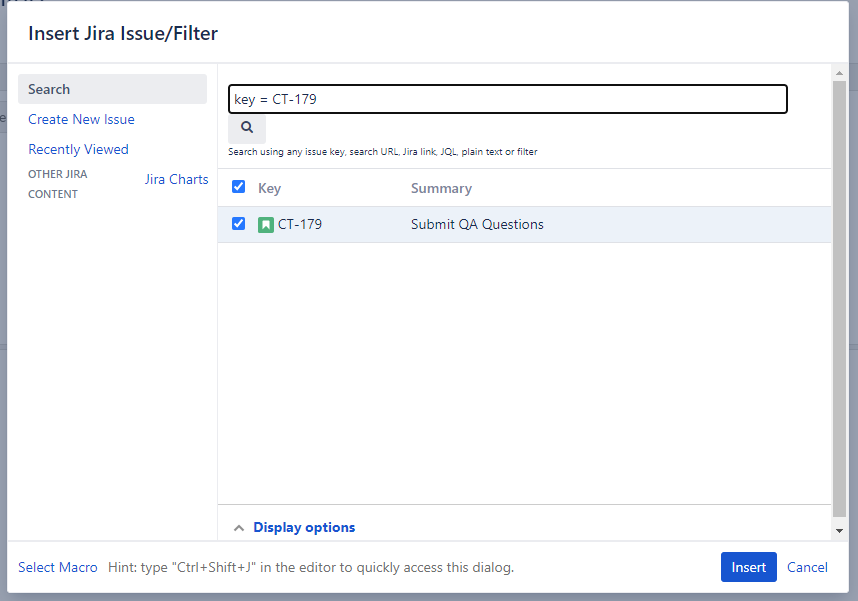Click the Insert button
858x601 pixels.
pyautogui.click(x=749, y=567)
